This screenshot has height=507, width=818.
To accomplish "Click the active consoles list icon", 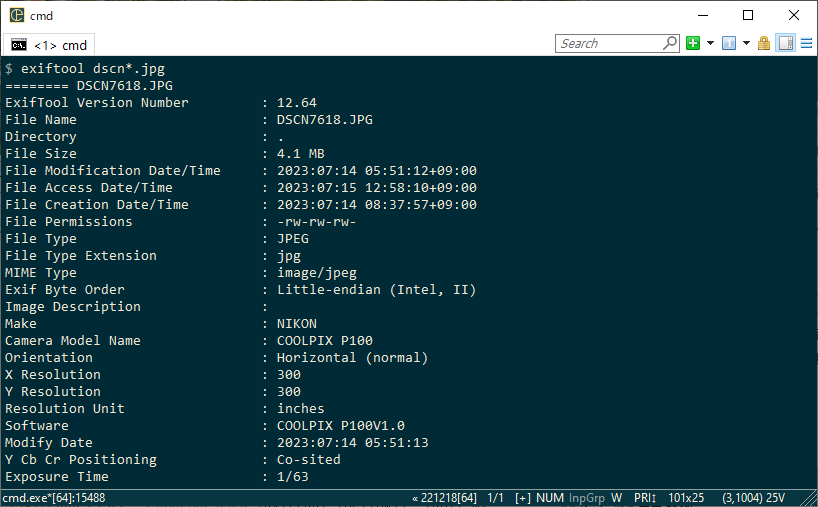I will coord(729,43).
